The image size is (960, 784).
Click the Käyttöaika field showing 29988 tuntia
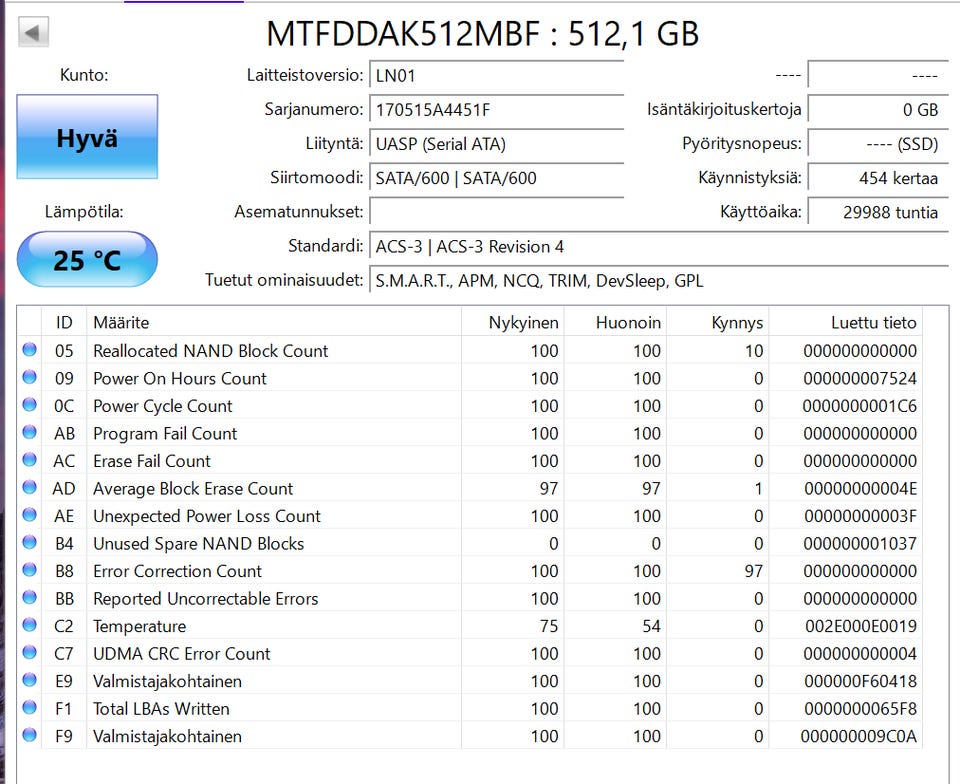coord(876,212)
